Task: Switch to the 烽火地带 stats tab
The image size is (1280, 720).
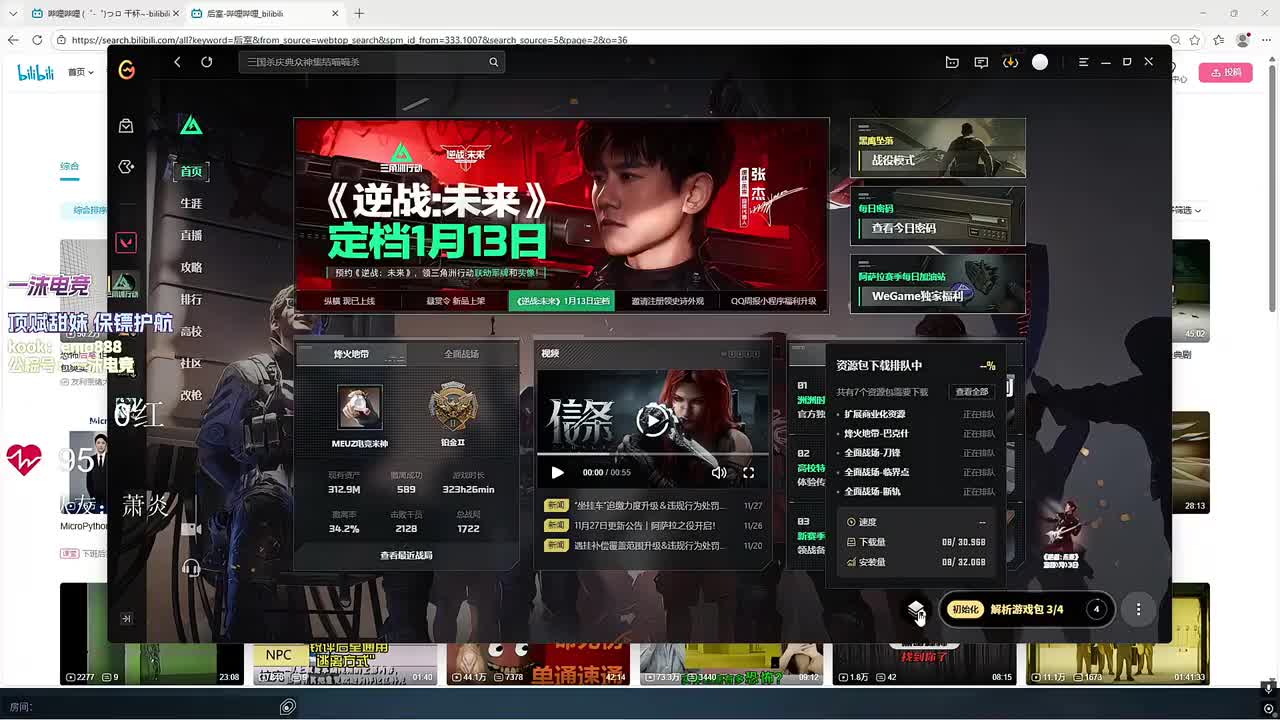Action: [x=351, y=354]
